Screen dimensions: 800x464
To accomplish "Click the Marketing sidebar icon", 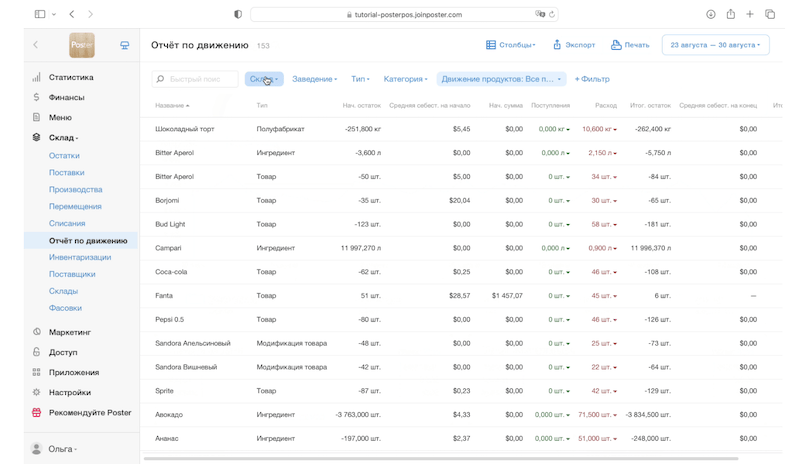I will [36, 332].
